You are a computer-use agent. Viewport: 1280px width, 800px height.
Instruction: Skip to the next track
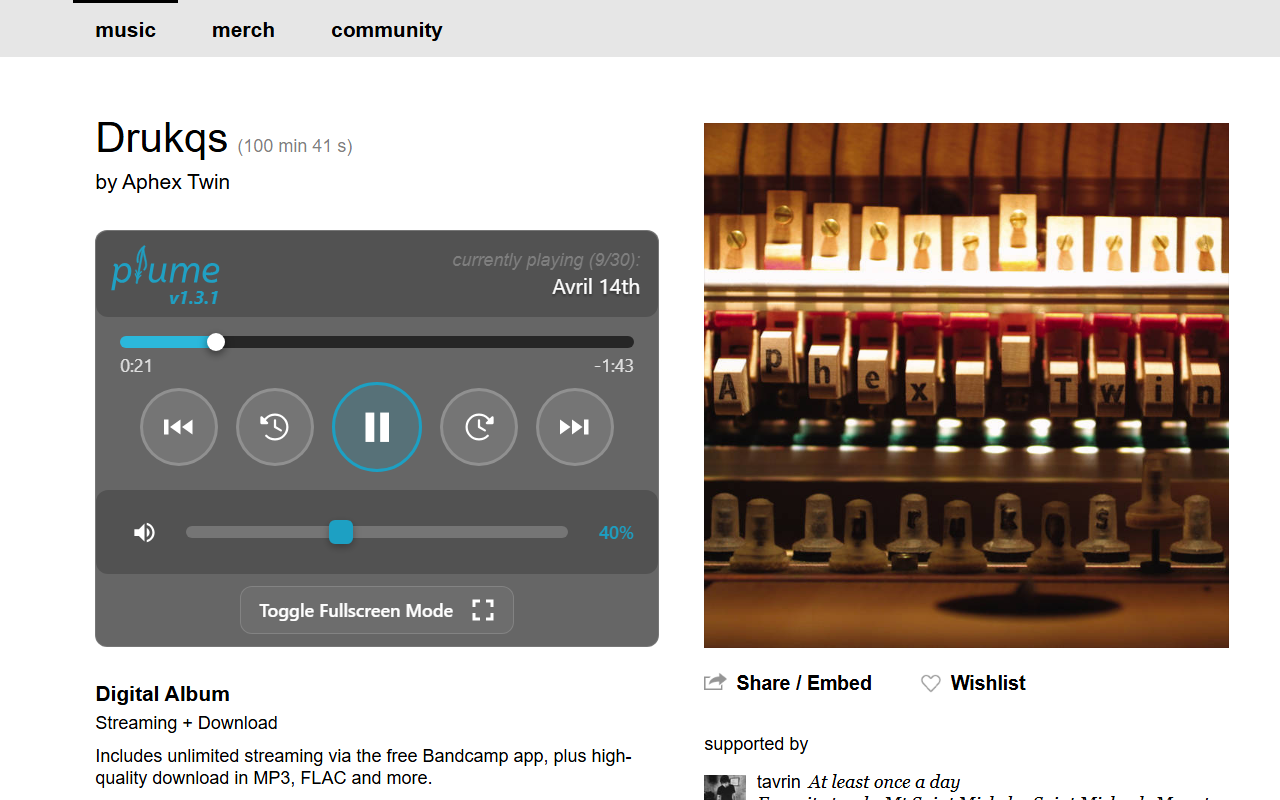575,427
